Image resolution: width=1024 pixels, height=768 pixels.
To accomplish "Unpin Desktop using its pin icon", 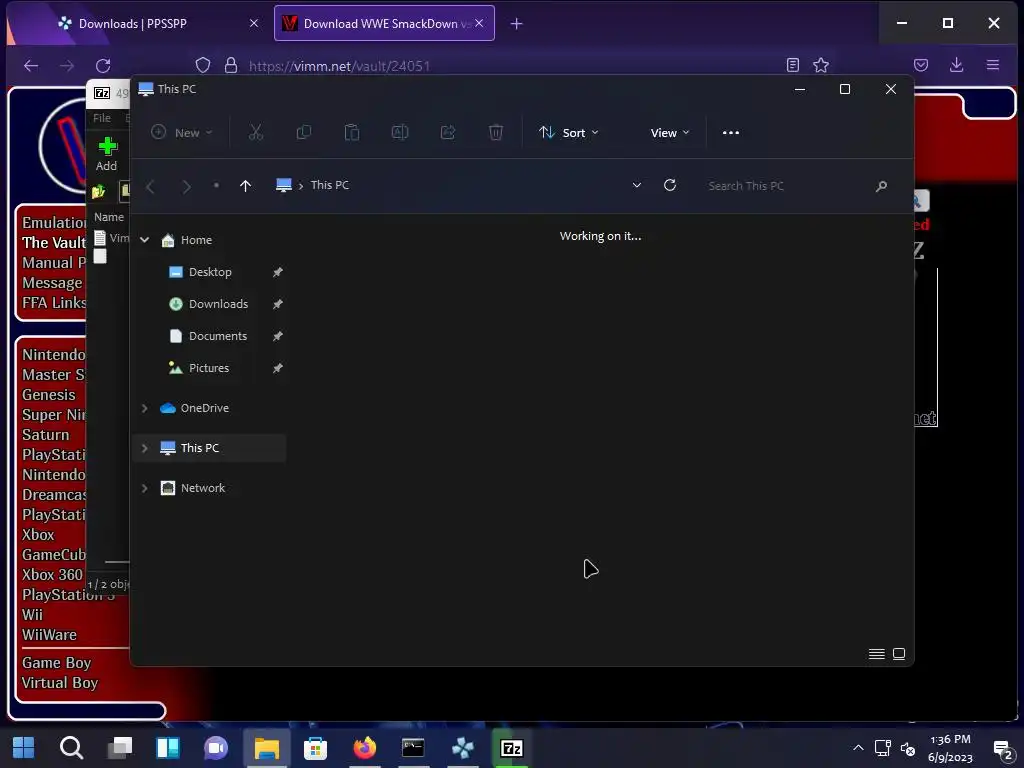I will coord(278,272).
